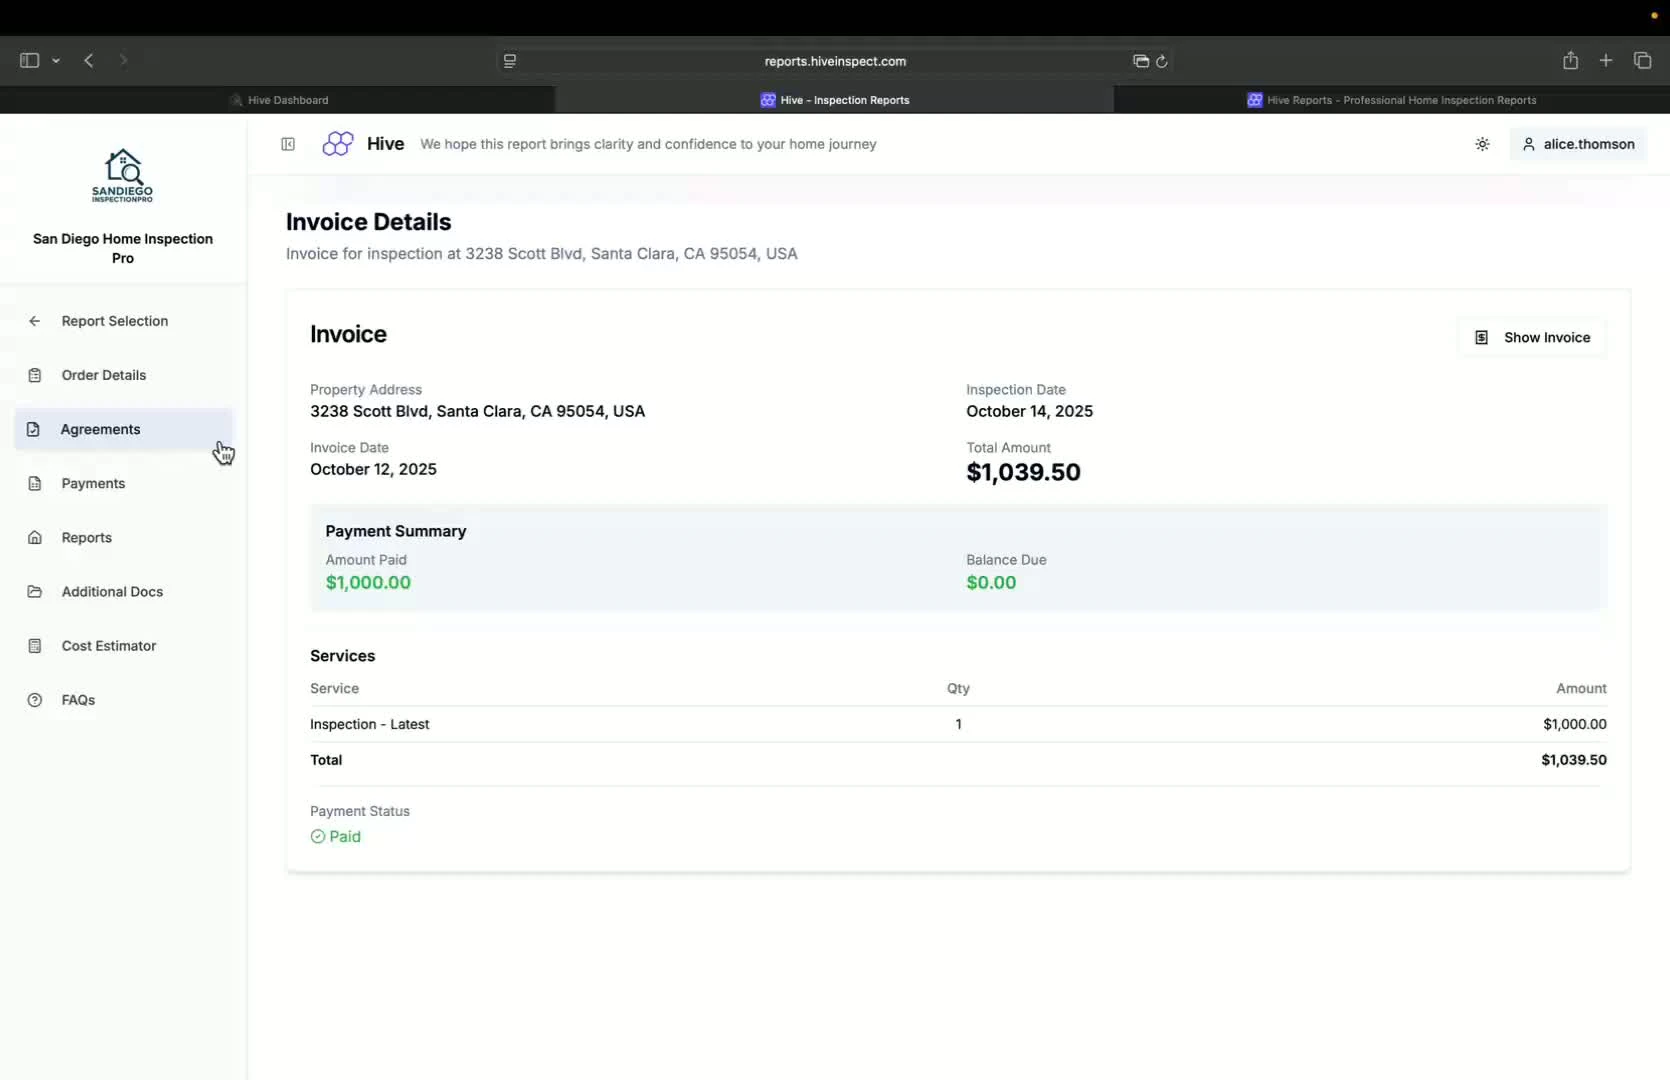Toggle the Safari sidebar button
Image resolution: width=1670 pixels, height=1080 pixels.
[29, 61]
